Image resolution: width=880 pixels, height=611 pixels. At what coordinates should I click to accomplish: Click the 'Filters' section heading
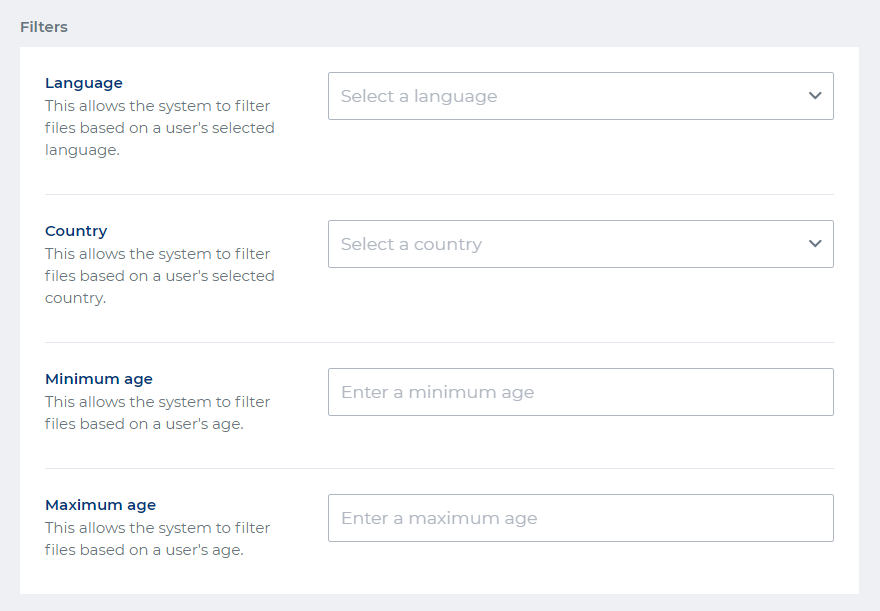click(x=44, y=27)
